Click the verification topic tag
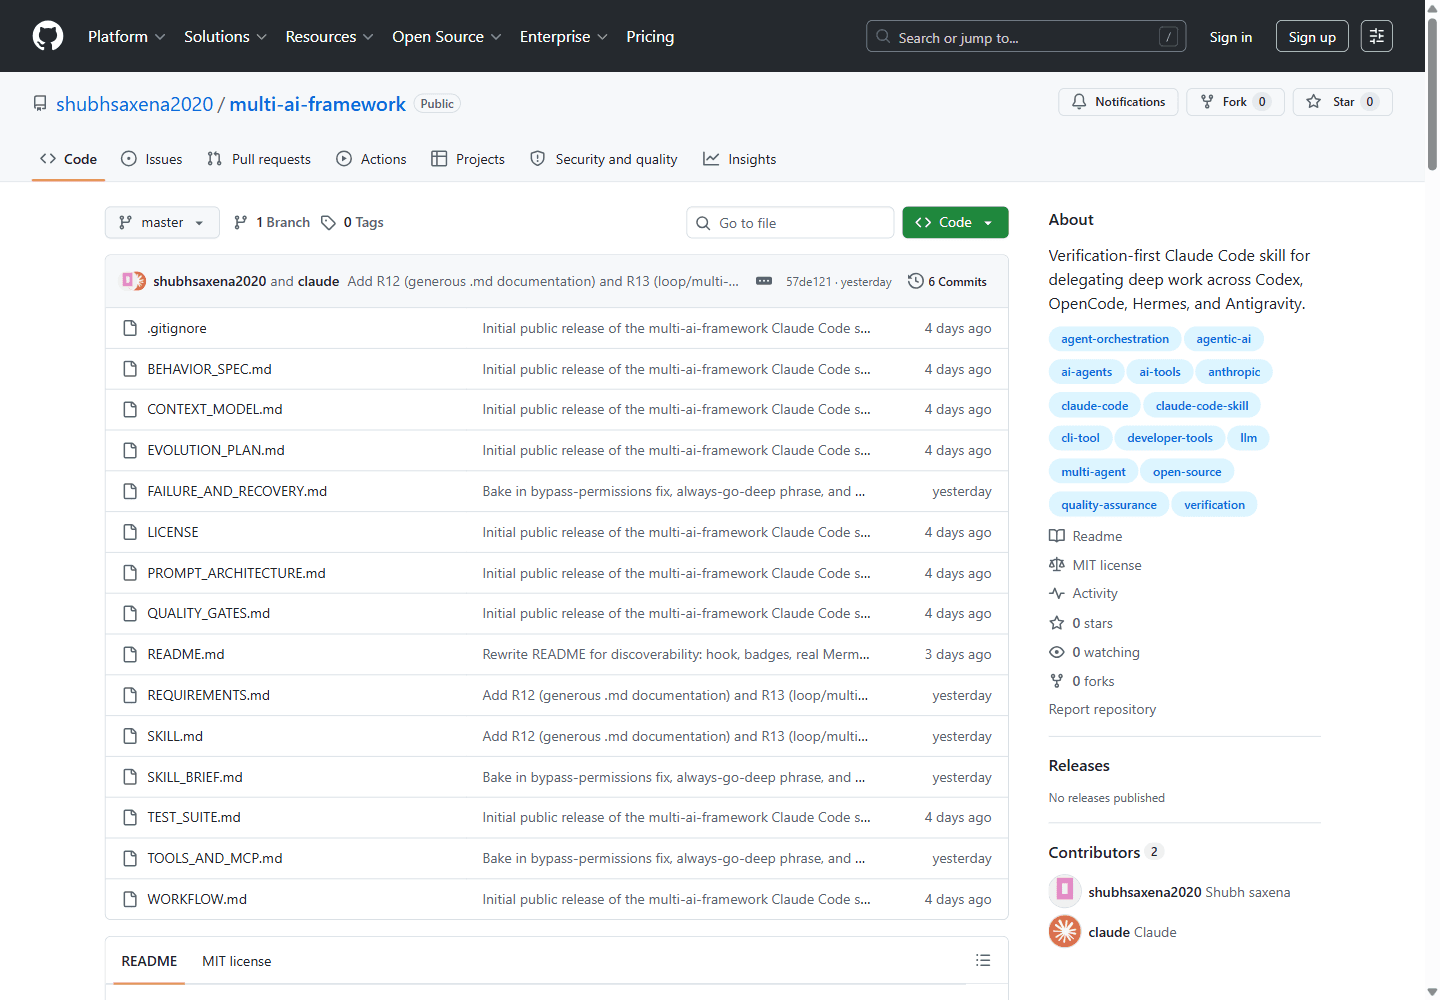 click(x=1214, y=504)
